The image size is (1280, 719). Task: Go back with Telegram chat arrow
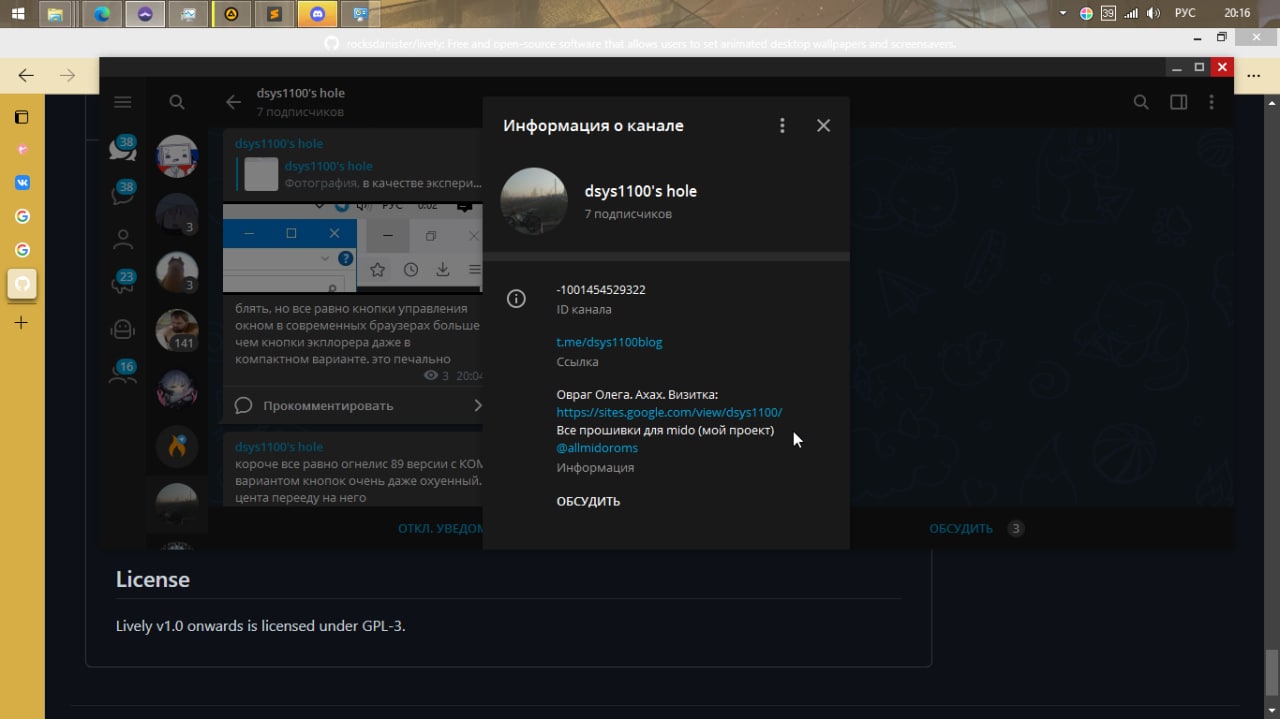[233, 102]
